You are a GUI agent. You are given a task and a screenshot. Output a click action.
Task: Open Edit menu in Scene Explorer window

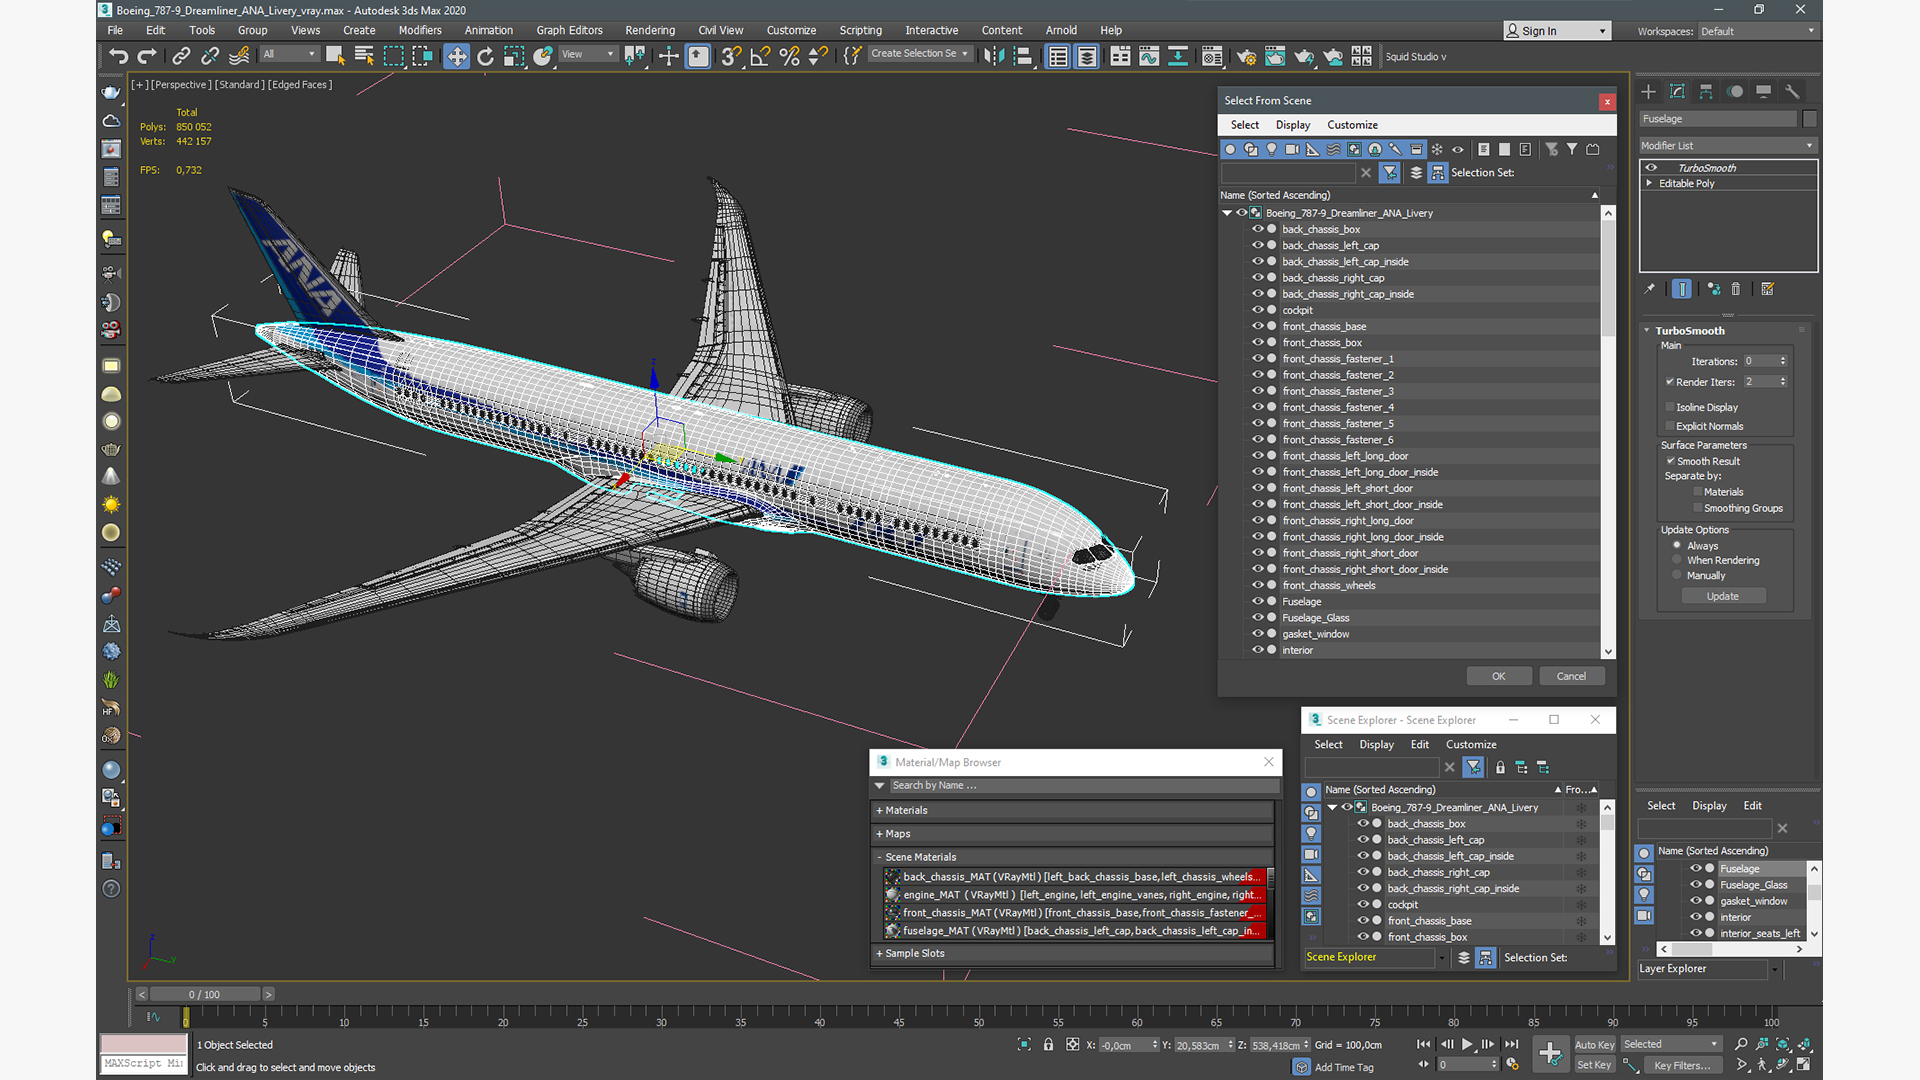point(1419,745)
